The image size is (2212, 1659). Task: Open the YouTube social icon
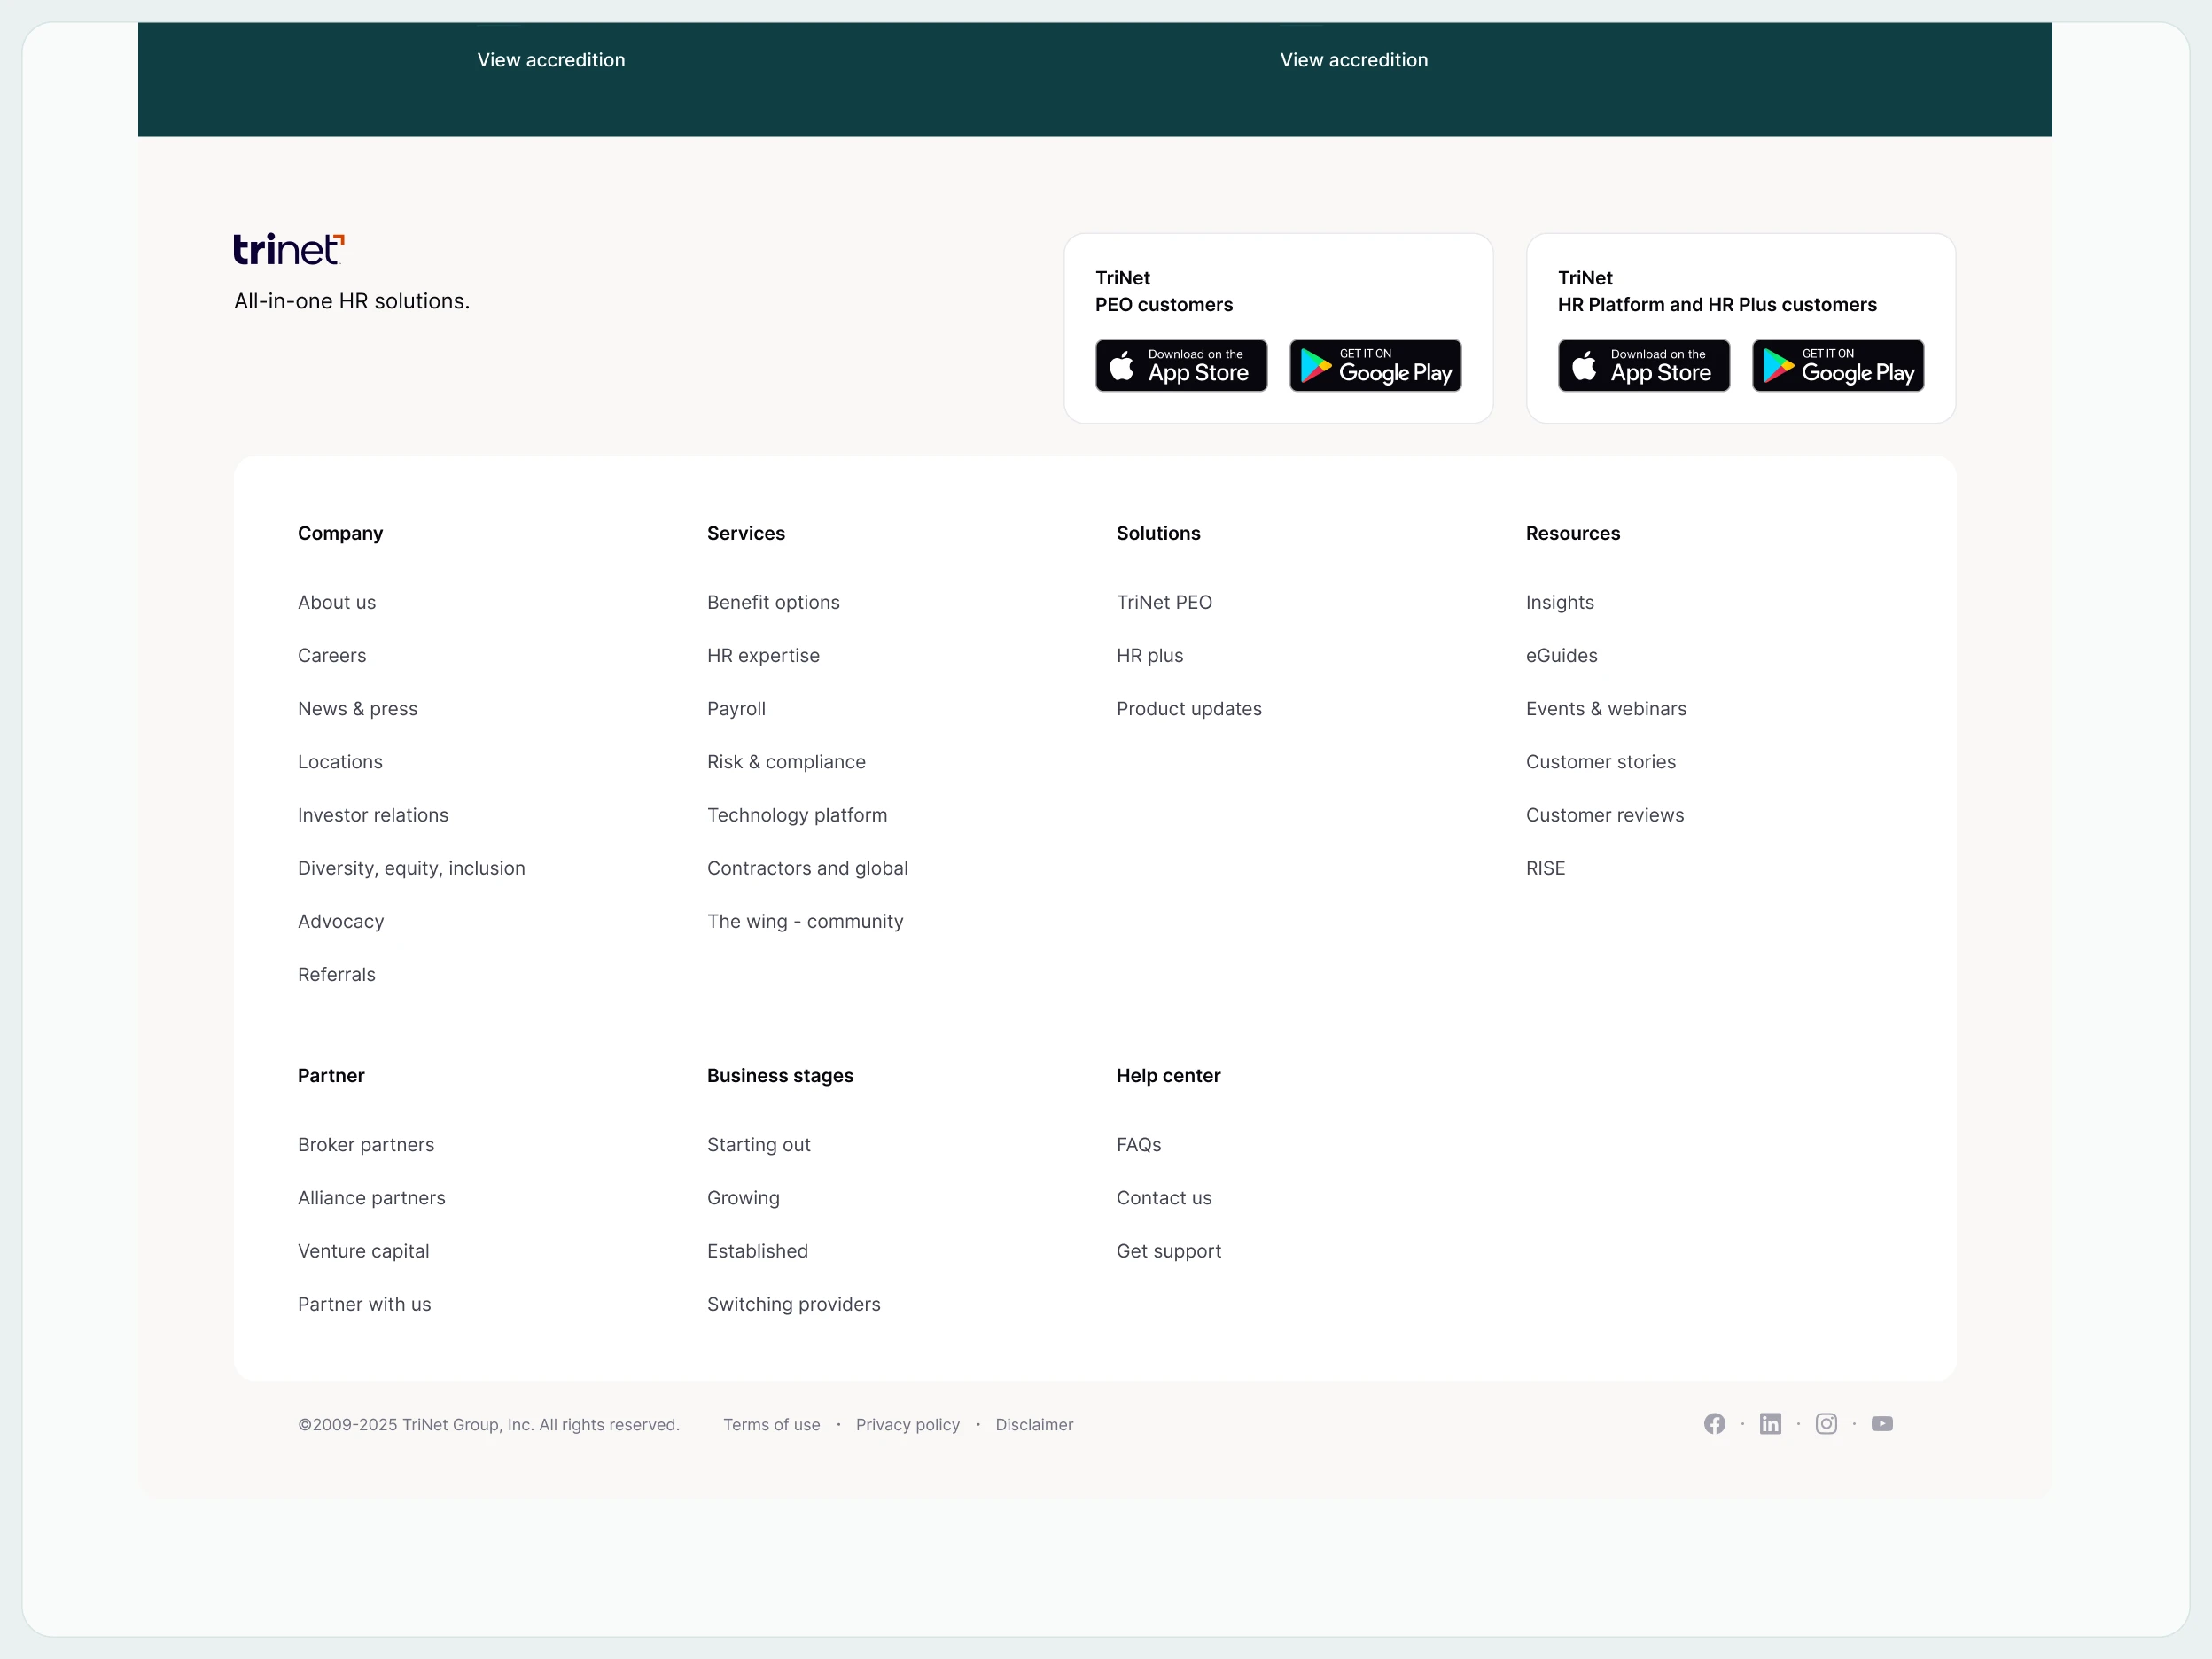click(1882, 1423)
